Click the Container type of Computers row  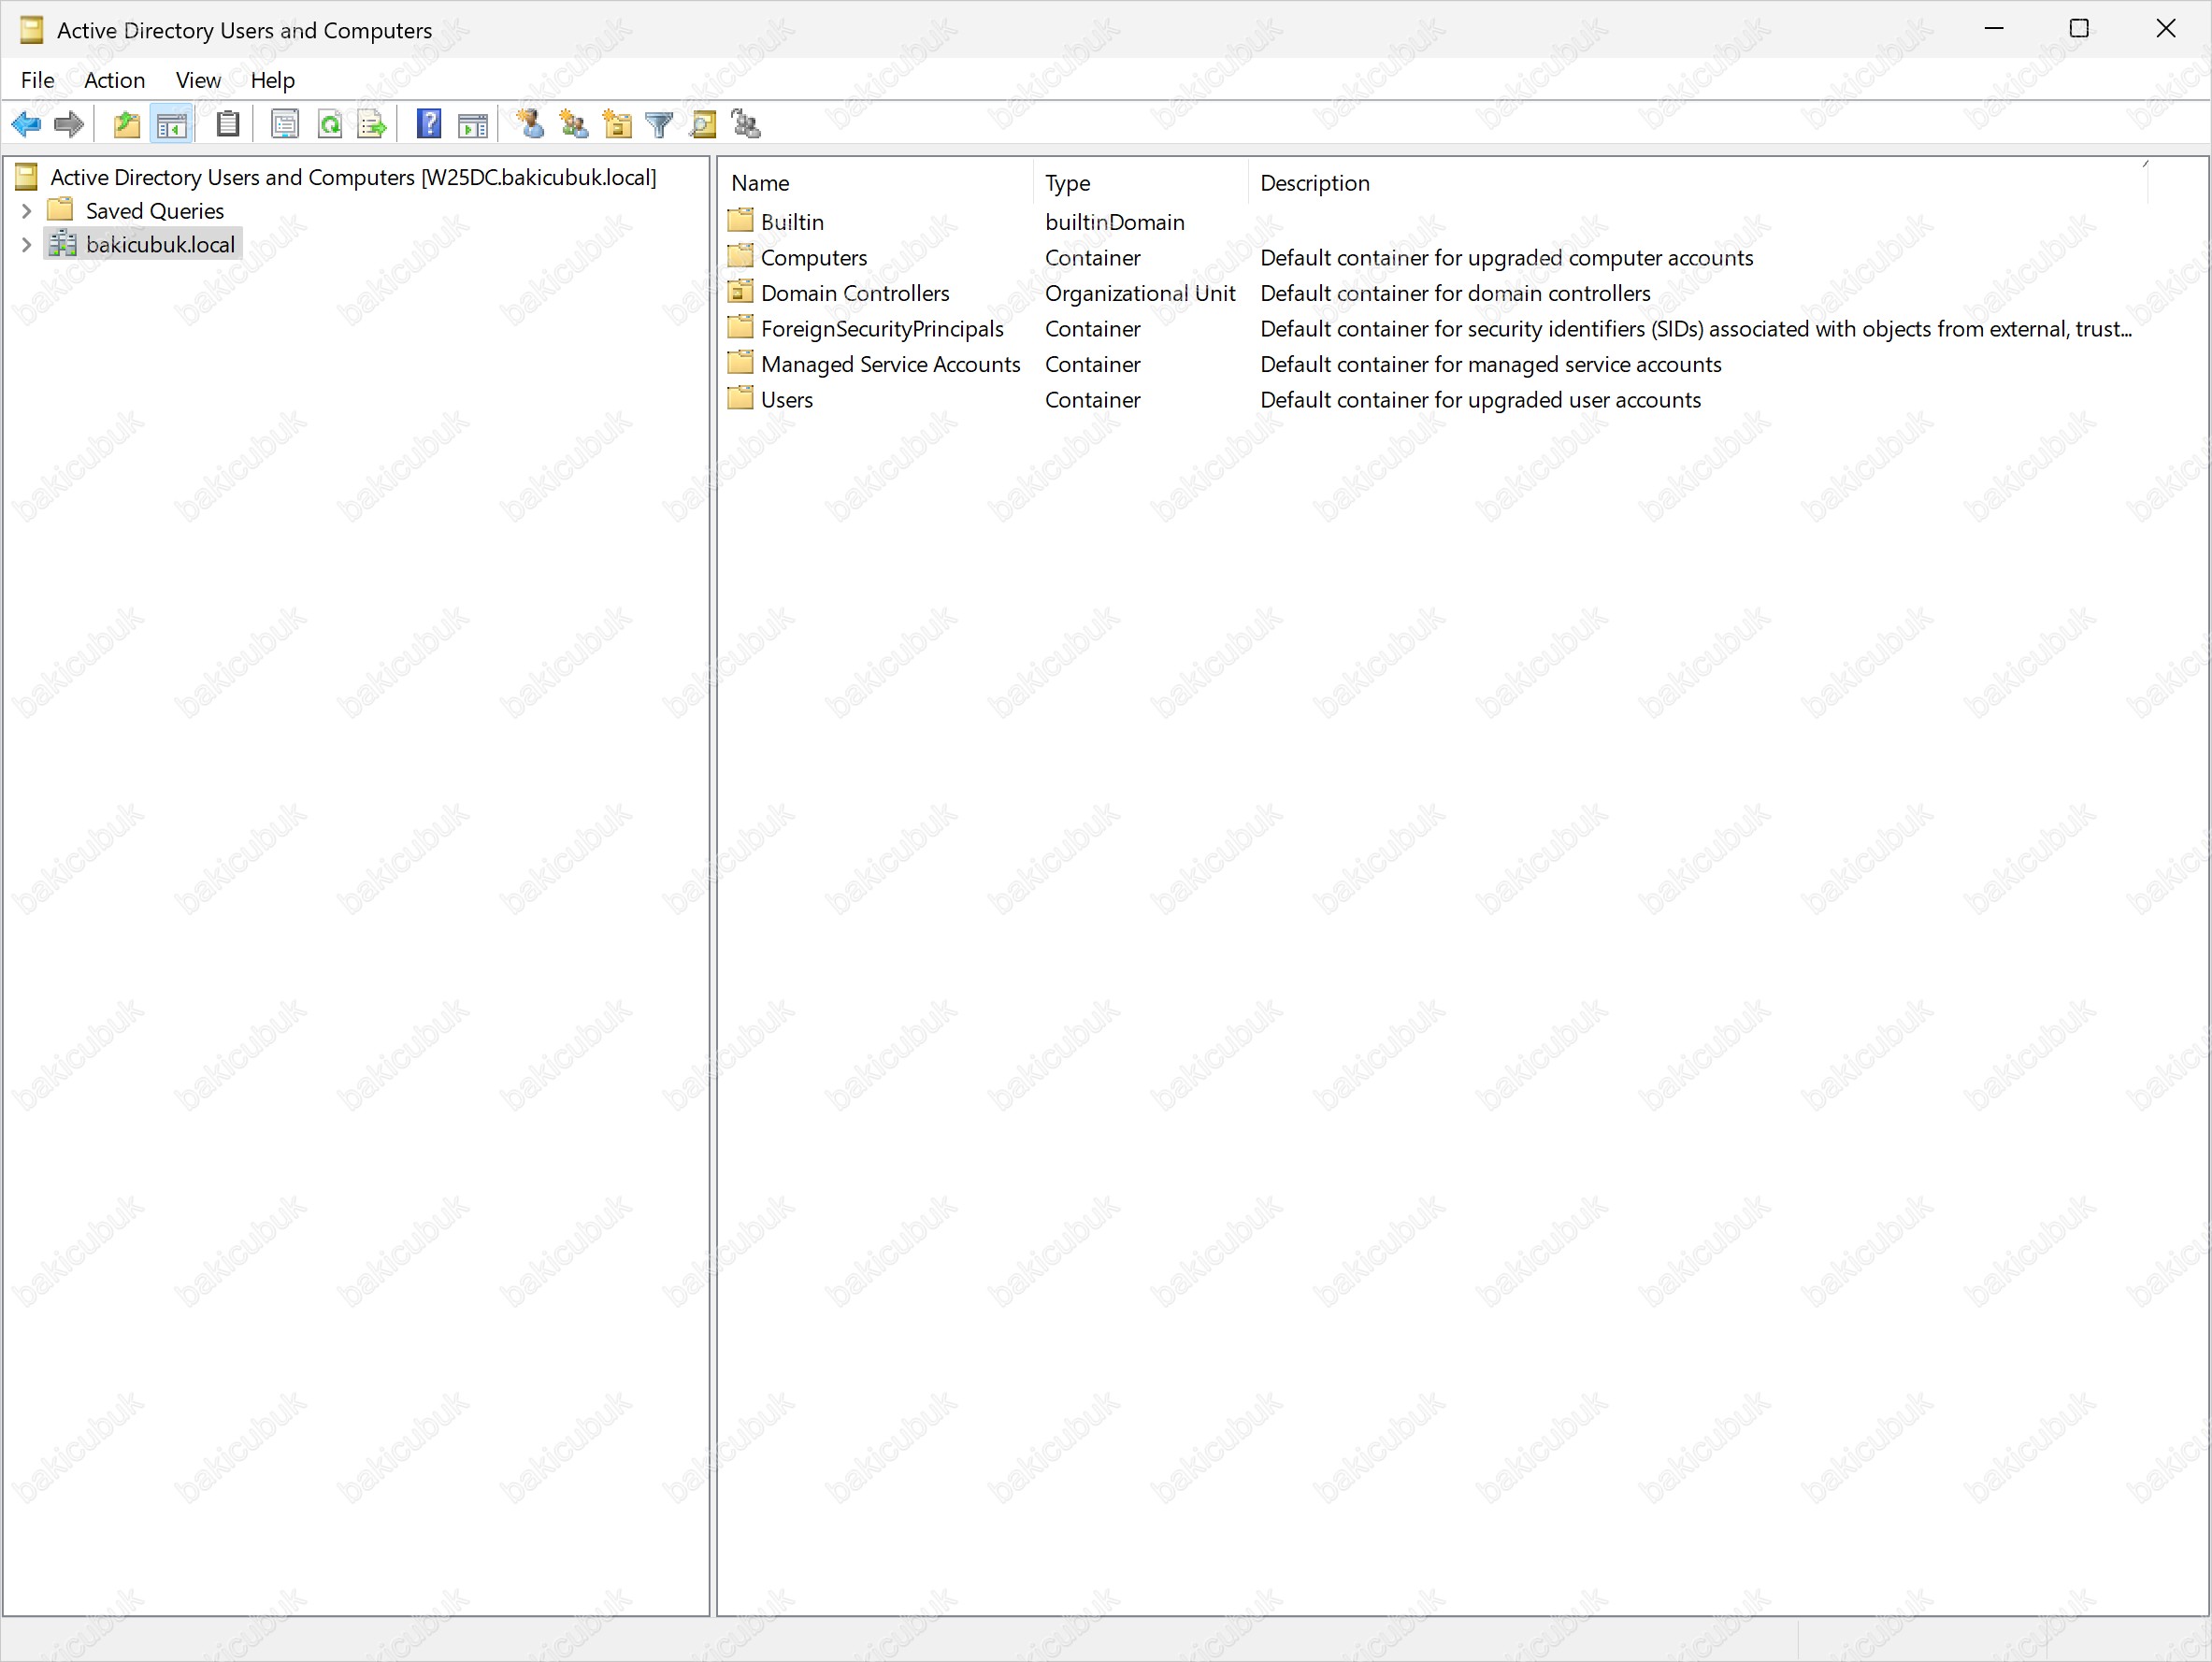(1092, 258)
